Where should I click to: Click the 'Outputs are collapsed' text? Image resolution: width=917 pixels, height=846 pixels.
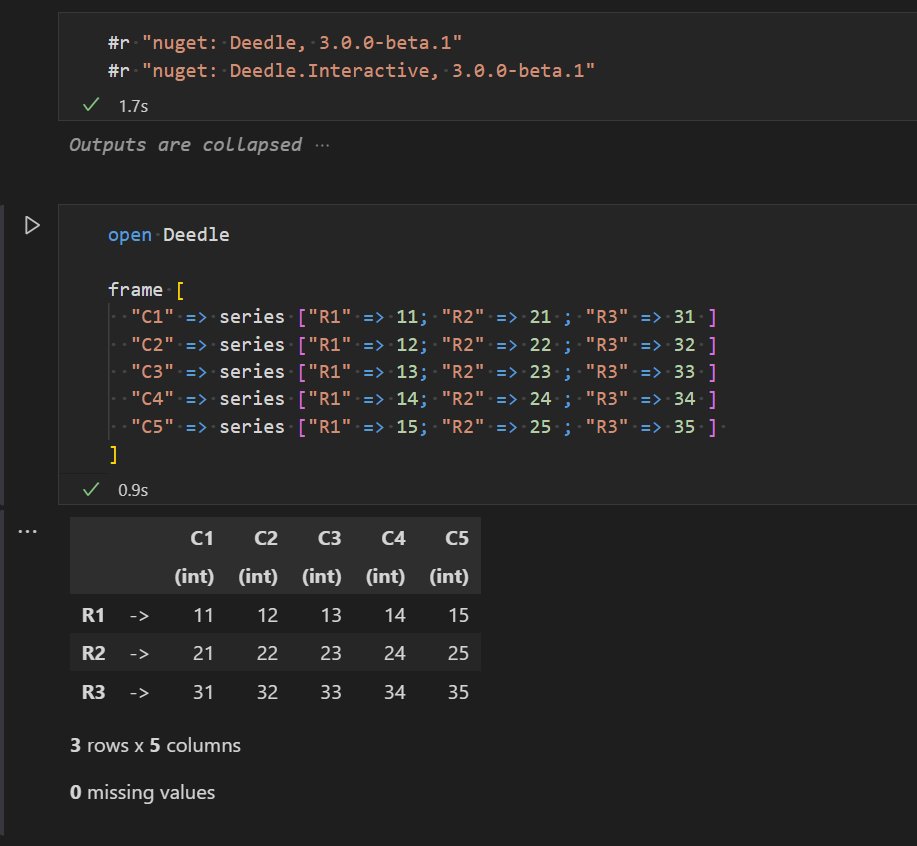click(x=185, y=144)
